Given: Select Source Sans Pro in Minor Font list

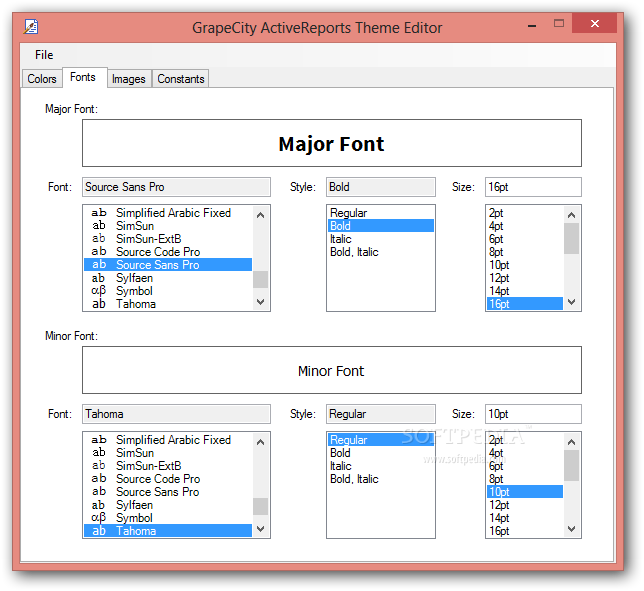Looking at the screenshot, I should click(168, 492).
